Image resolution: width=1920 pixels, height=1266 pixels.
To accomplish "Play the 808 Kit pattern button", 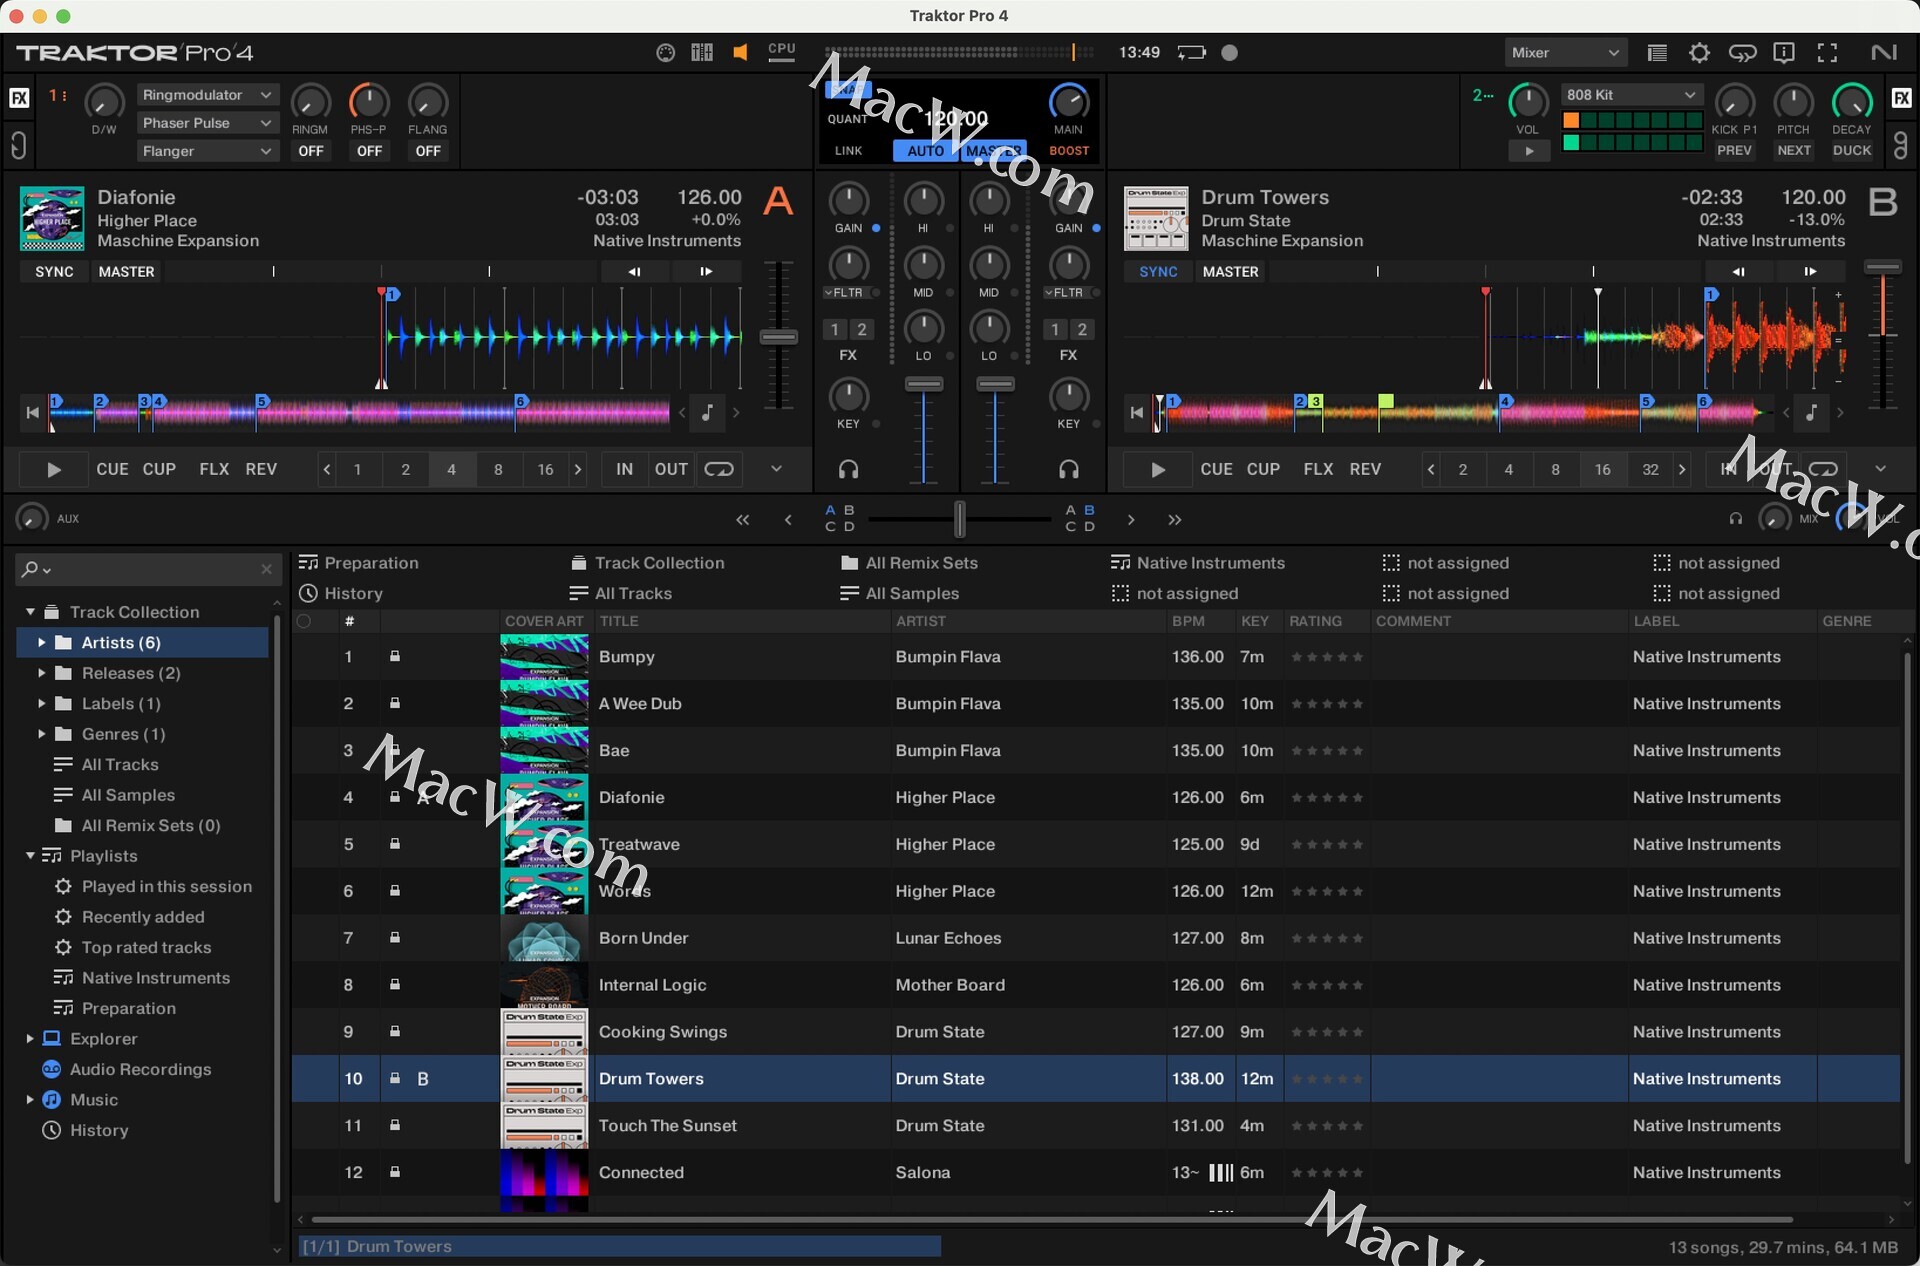I will tap(1529, 151).
